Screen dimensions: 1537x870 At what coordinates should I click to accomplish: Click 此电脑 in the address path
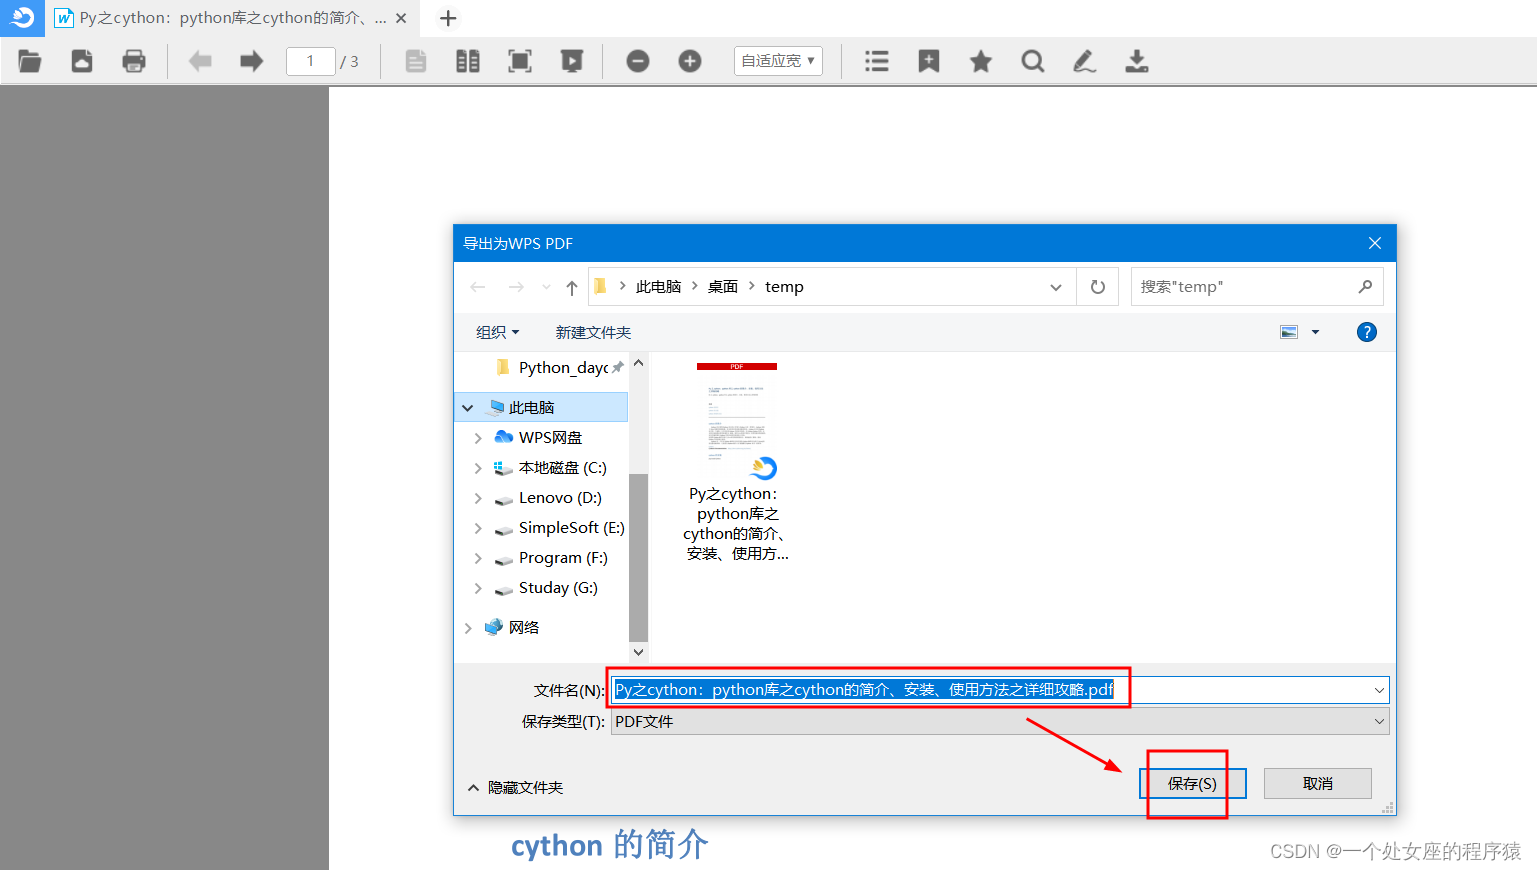point(658,287)
